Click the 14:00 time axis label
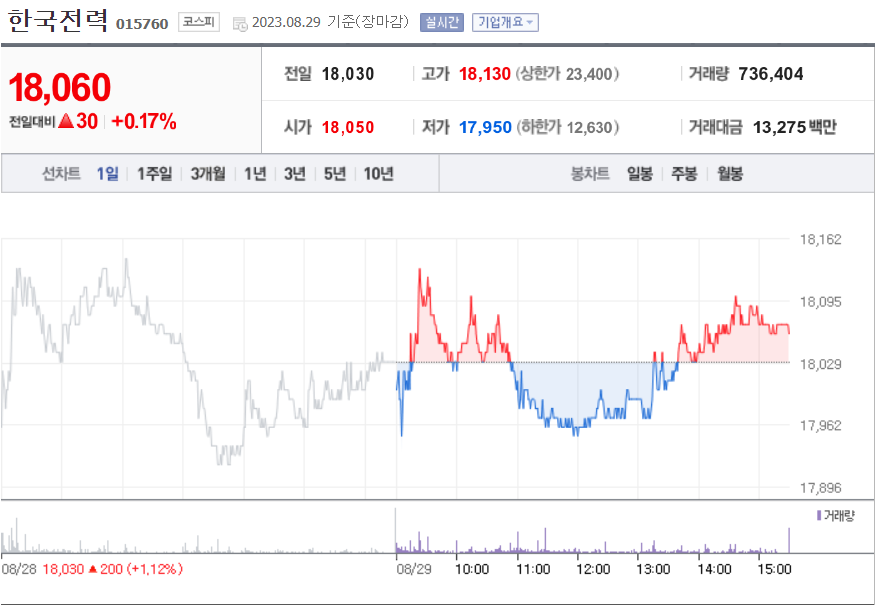875x605 pixels. click(x=714, y=569)
